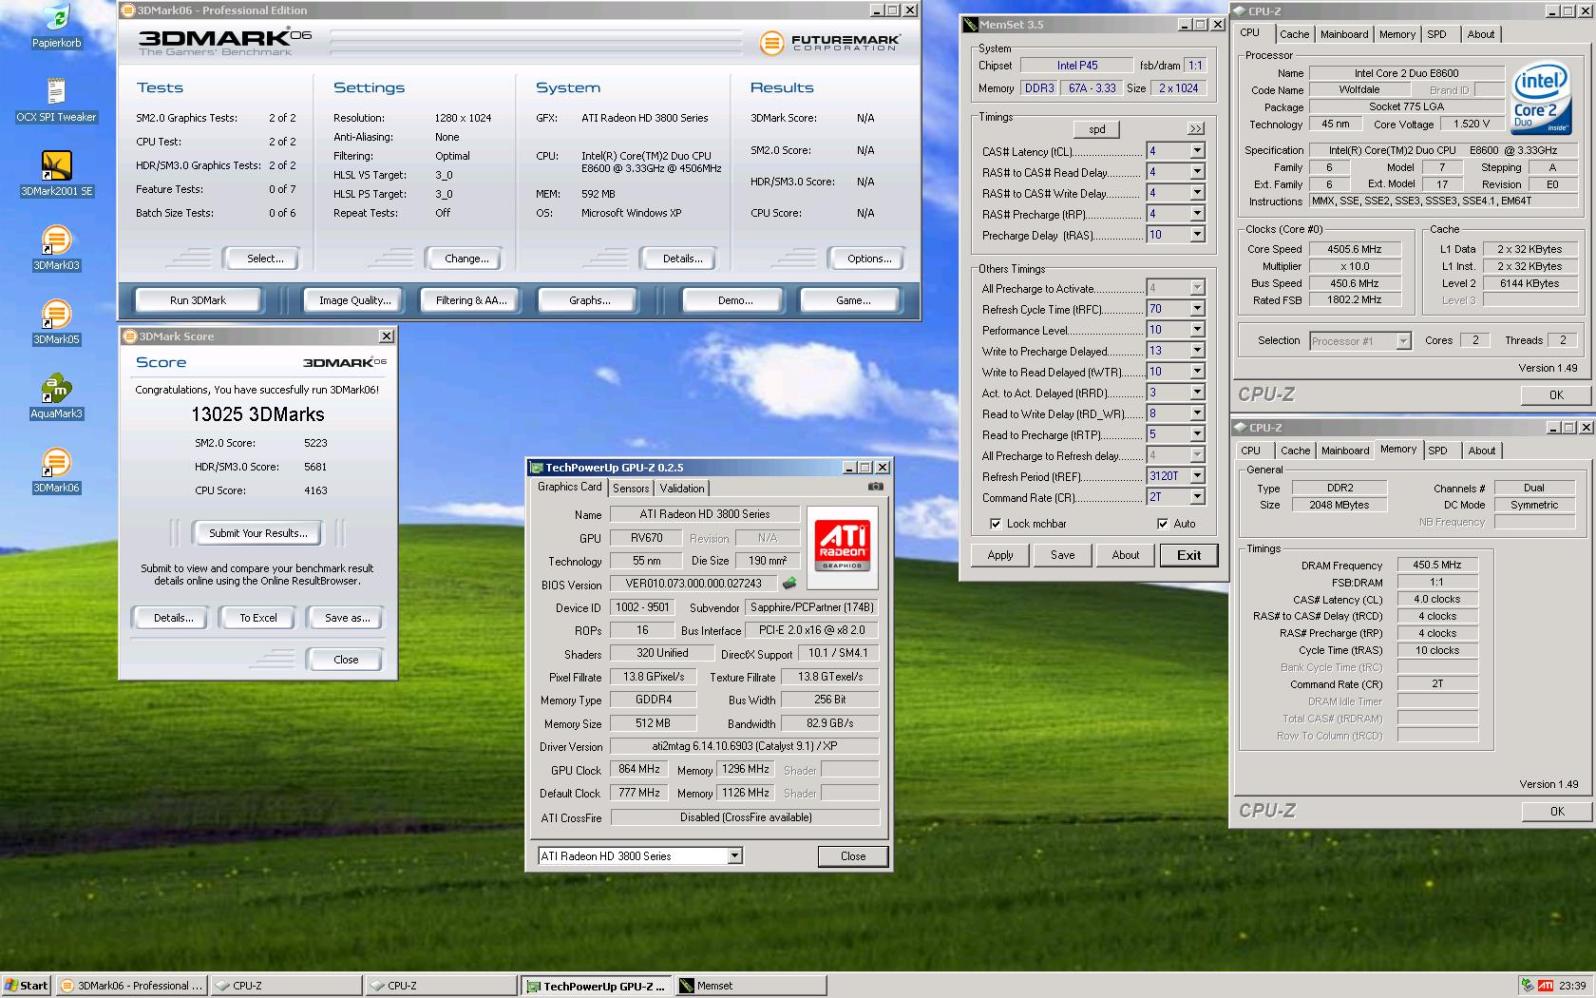The width and height of the screenshot is (1596, 998).
Task: Click the Options... button under Results
Action: pyautogui.click(x=869, y=258)
